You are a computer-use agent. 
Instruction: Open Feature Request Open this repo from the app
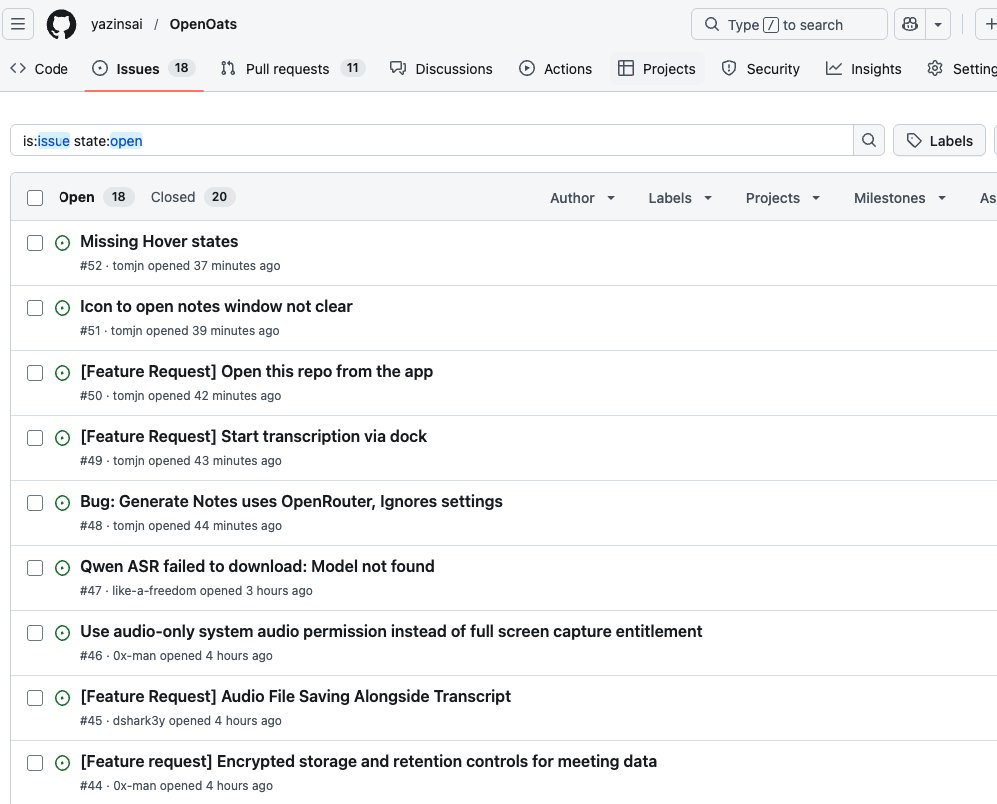[x=256, y=371]
